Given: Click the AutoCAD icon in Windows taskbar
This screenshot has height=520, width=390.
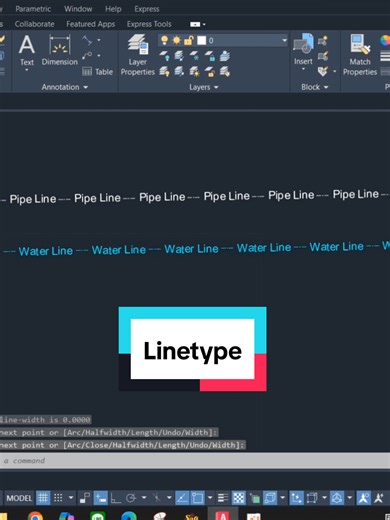Looking at the screenshot, I should pos(223,515).
